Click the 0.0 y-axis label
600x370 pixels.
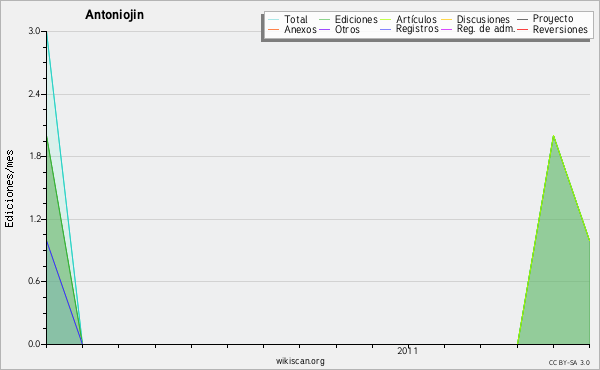(34, 344)
